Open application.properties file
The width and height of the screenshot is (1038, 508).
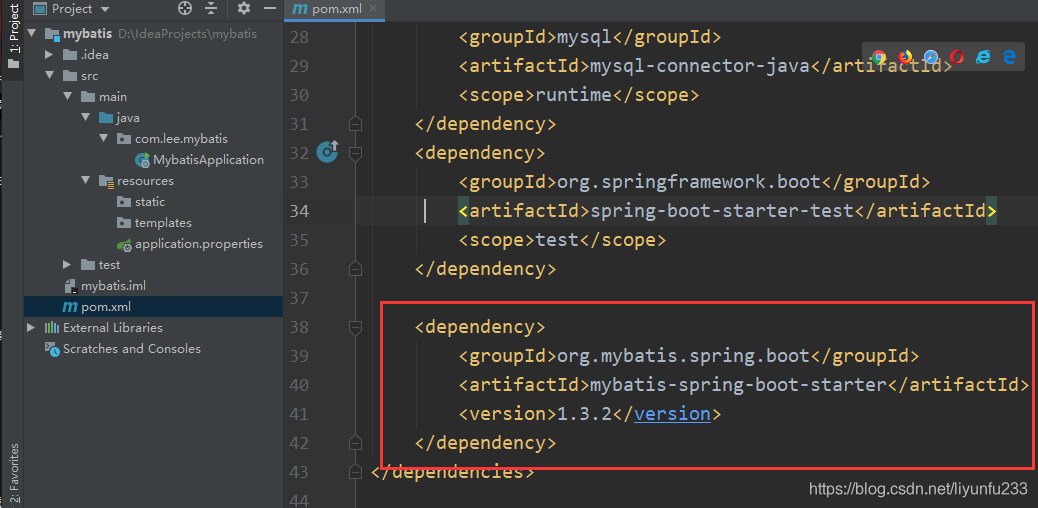tap(199, 244)
